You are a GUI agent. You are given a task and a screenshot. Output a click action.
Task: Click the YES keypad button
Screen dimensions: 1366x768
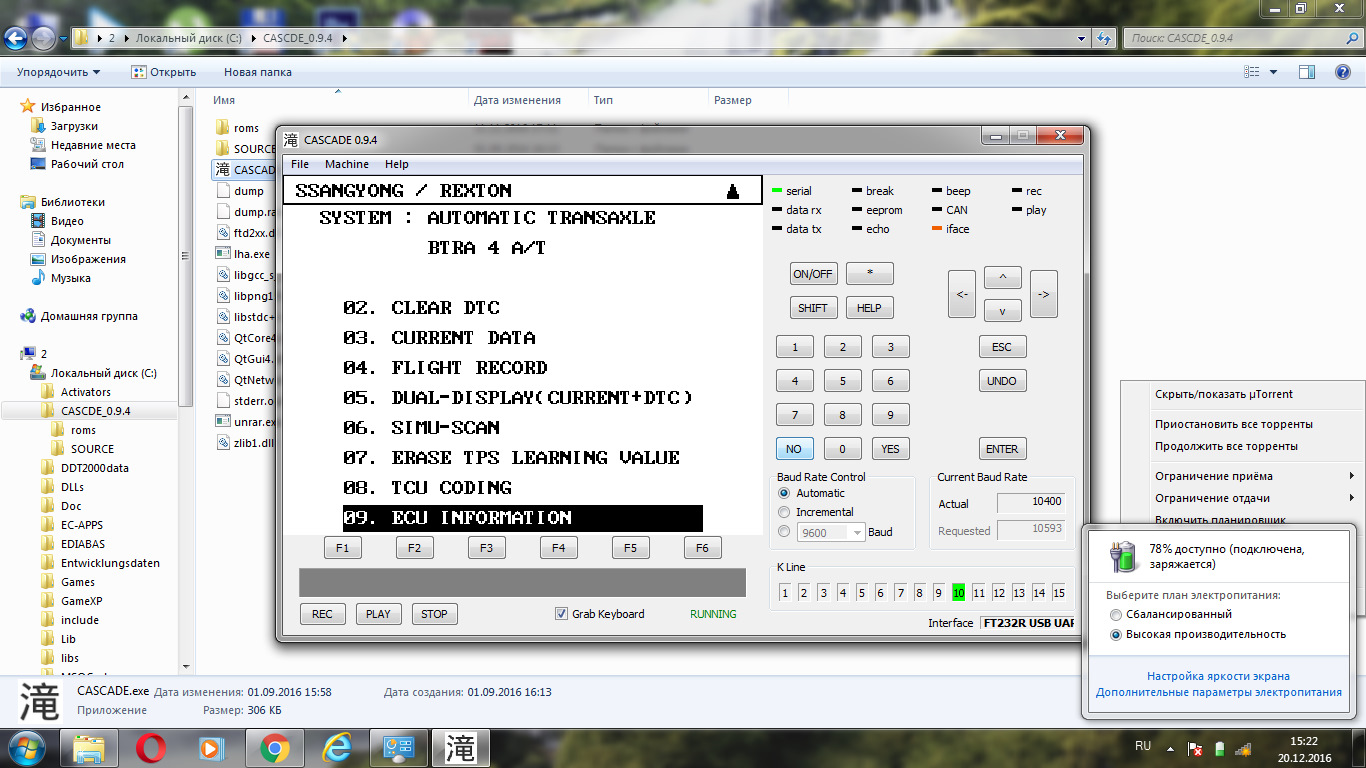[890, 449]
